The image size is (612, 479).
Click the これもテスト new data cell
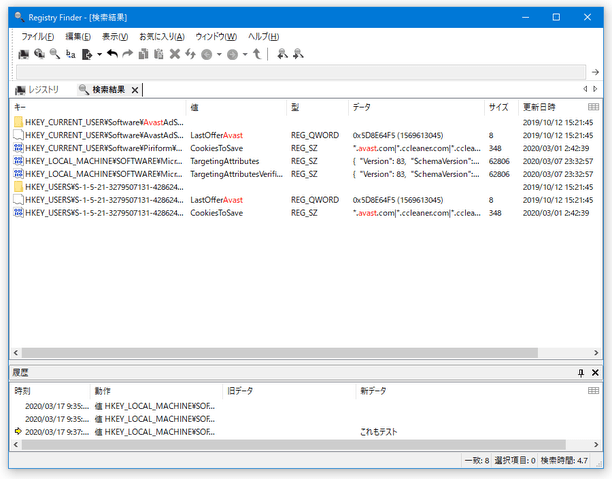[x=379, y=432]
